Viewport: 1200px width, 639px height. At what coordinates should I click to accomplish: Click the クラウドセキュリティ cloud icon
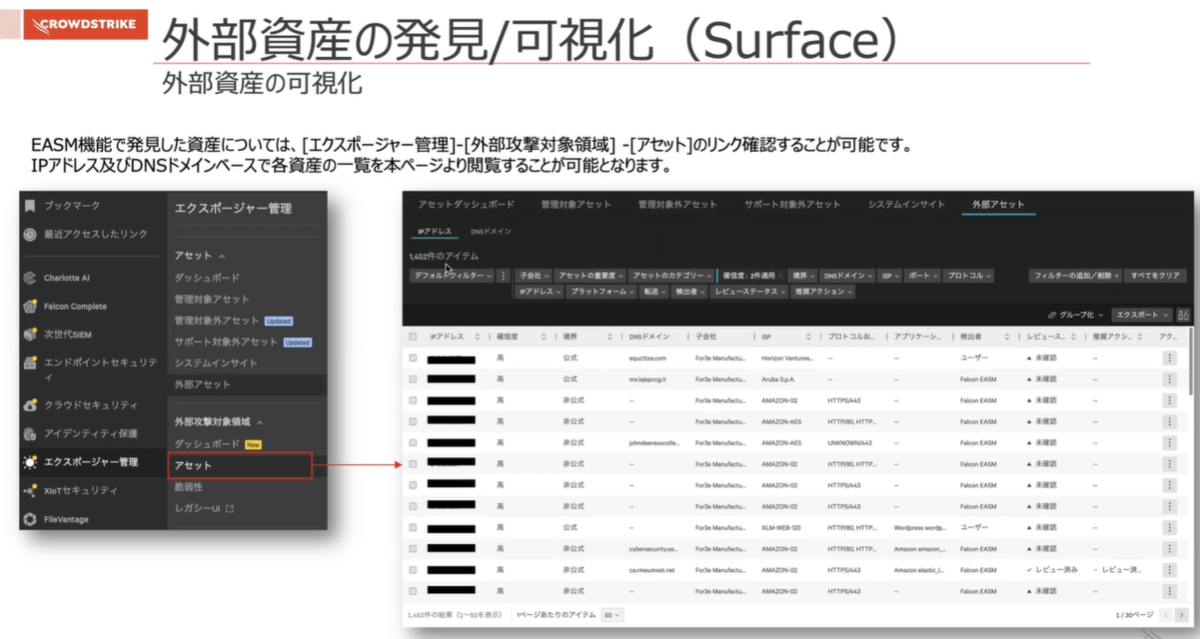click(x=30, y=405)
